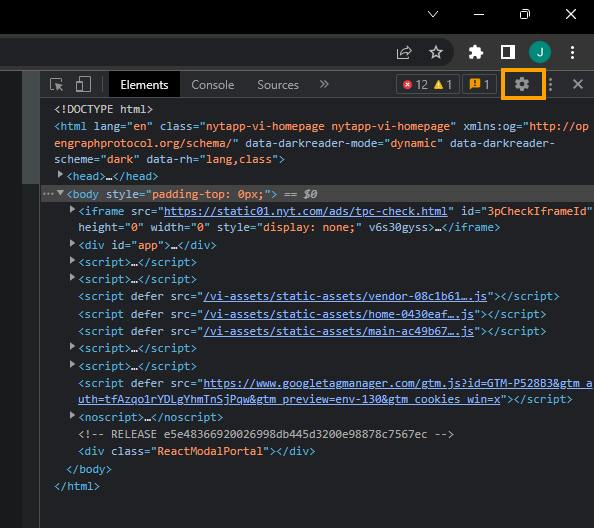This screenshot has width=594, height=528.
Task: Open the tpc-check.html iframe src link
Action: (x=305, y=211)
